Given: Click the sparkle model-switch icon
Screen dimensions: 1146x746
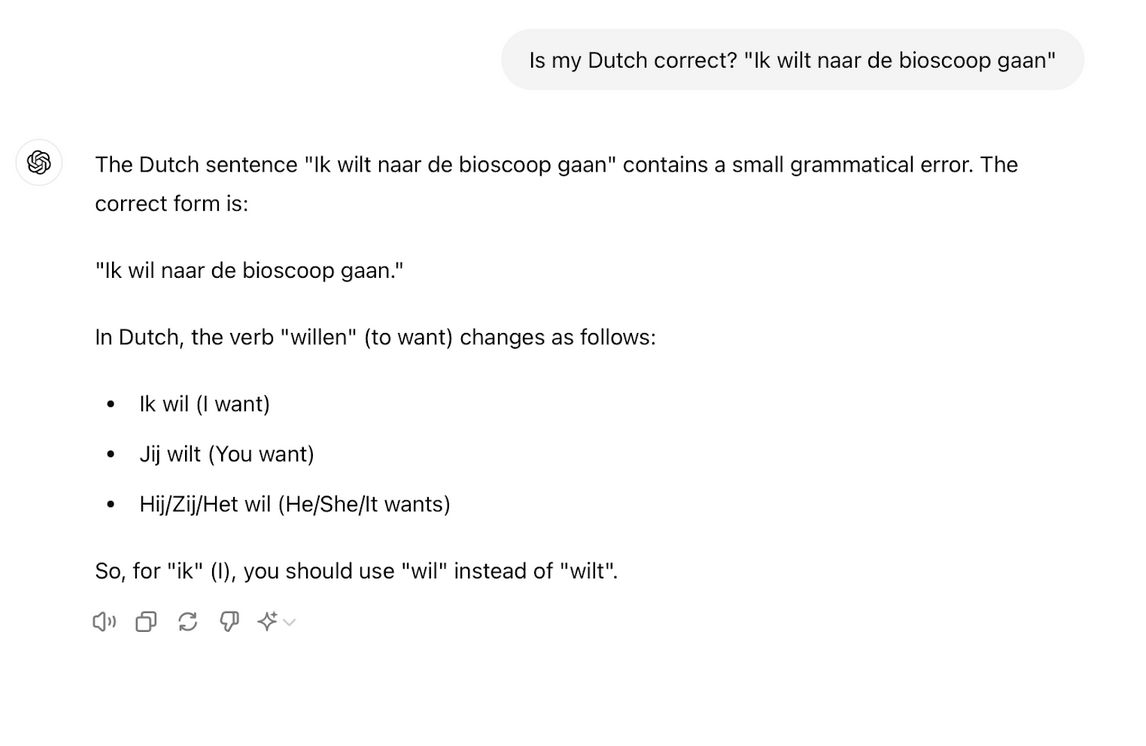Looking at the screenshot, I should (x=266, y=621).
